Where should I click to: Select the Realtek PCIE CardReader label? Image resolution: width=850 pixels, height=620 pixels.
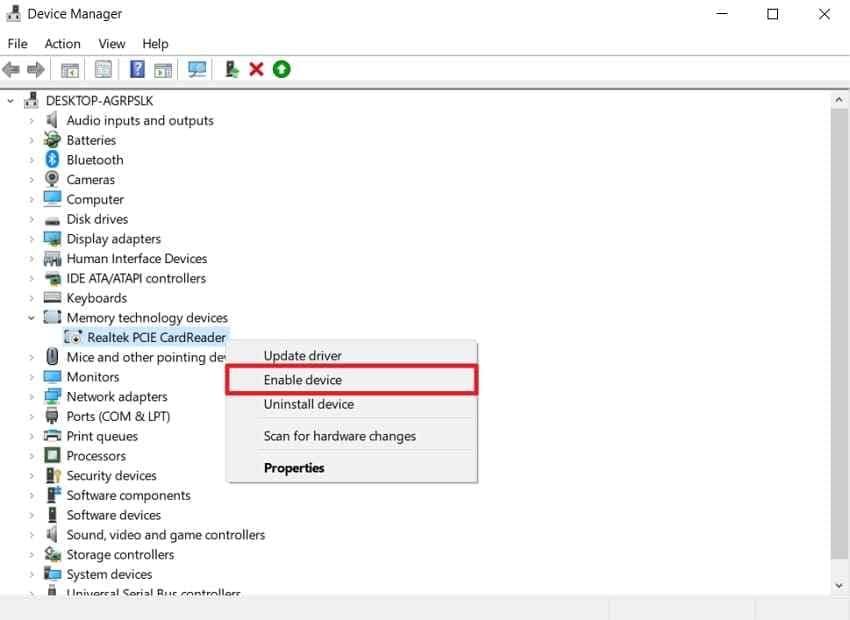(x=156, y=337)
